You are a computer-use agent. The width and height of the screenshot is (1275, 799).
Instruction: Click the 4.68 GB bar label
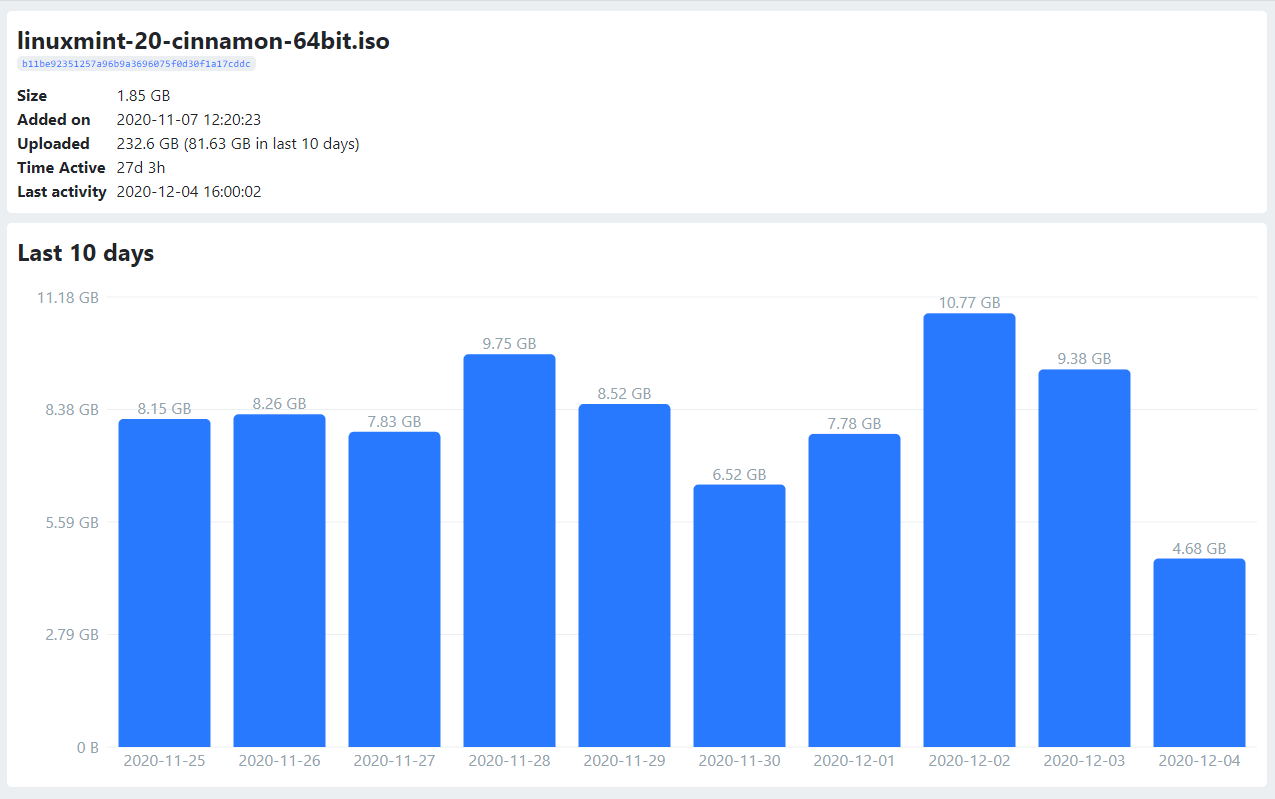[x=1199, y=548]
